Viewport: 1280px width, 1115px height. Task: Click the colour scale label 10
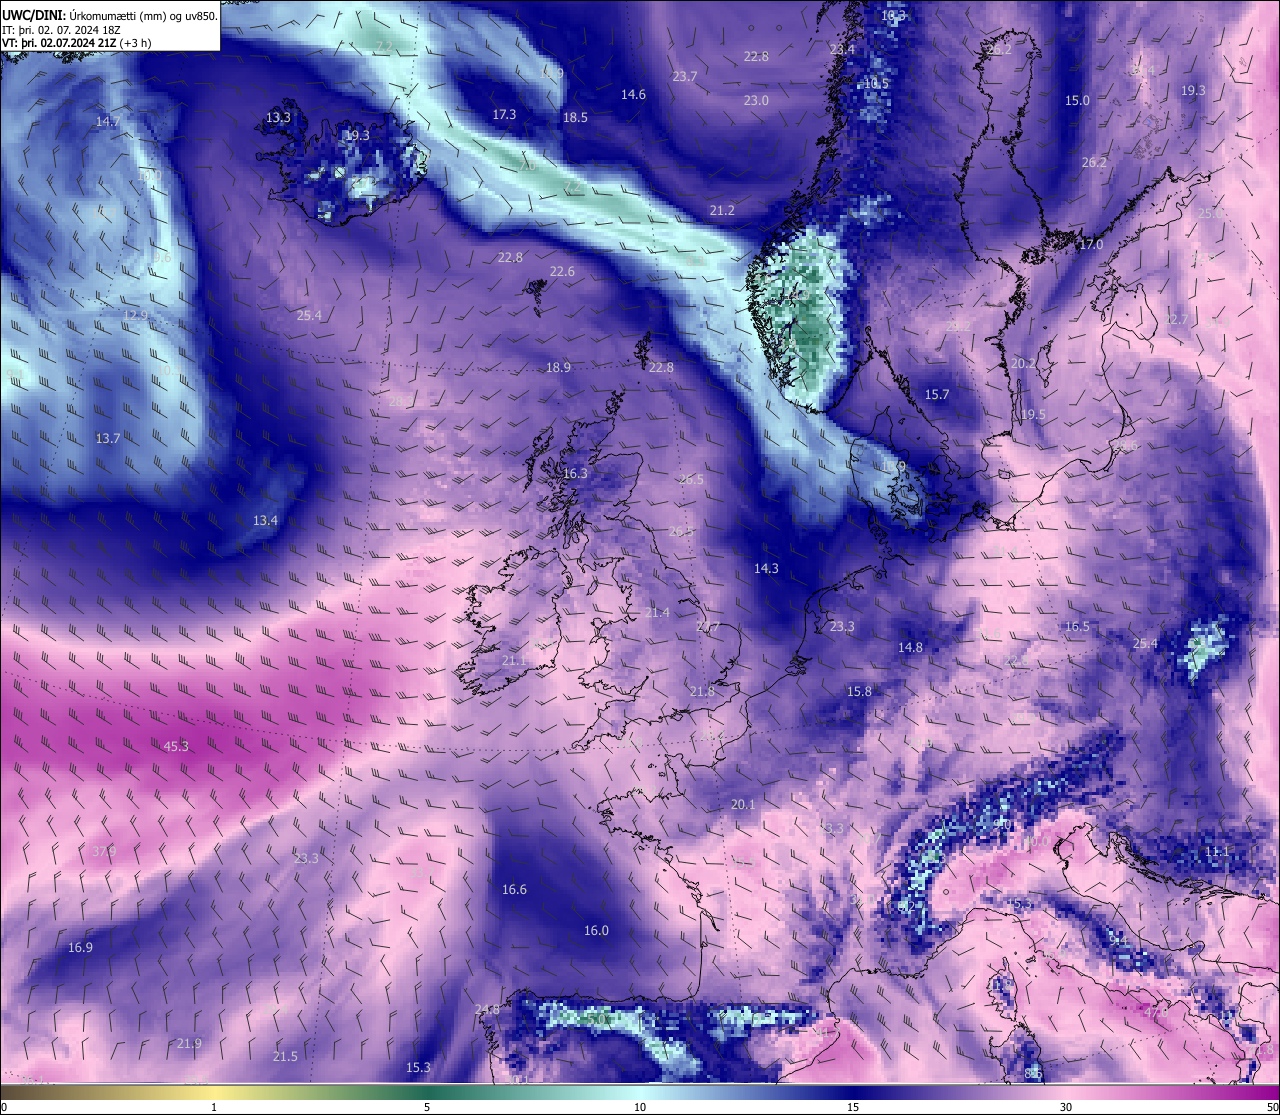pyautogui.click(x=640, y=1107)
